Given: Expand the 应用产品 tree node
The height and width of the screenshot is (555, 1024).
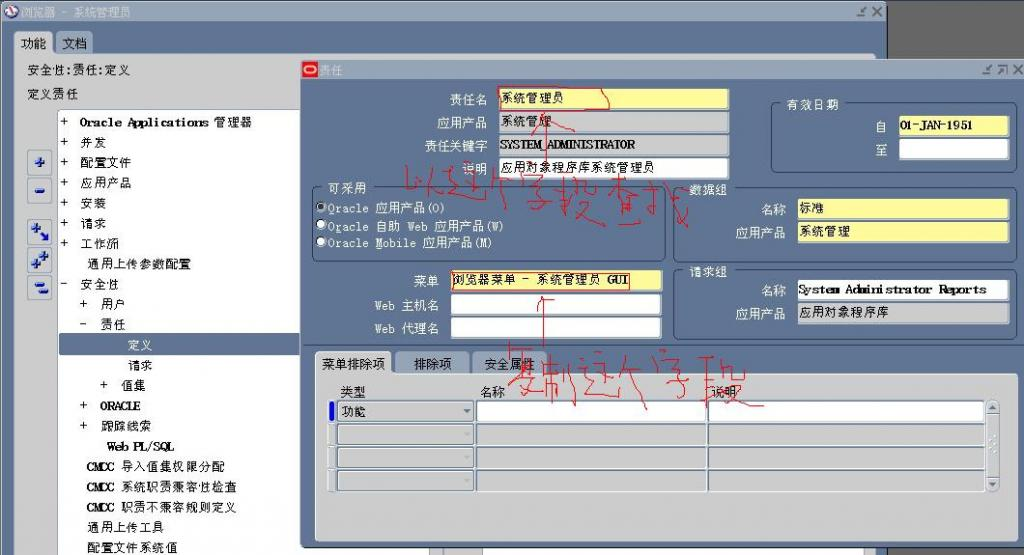Looking at the screenshot, I should point(64,182).
